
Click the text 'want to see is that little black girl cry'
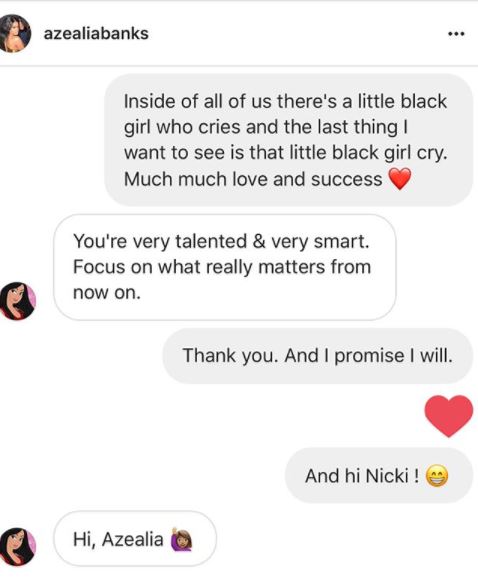pyautogui.click(x=285, y=153)
